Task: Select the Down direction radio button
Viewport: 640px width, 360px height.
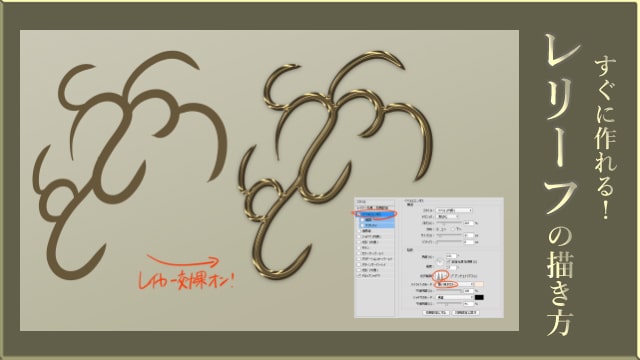Action: tap(453, 229)
